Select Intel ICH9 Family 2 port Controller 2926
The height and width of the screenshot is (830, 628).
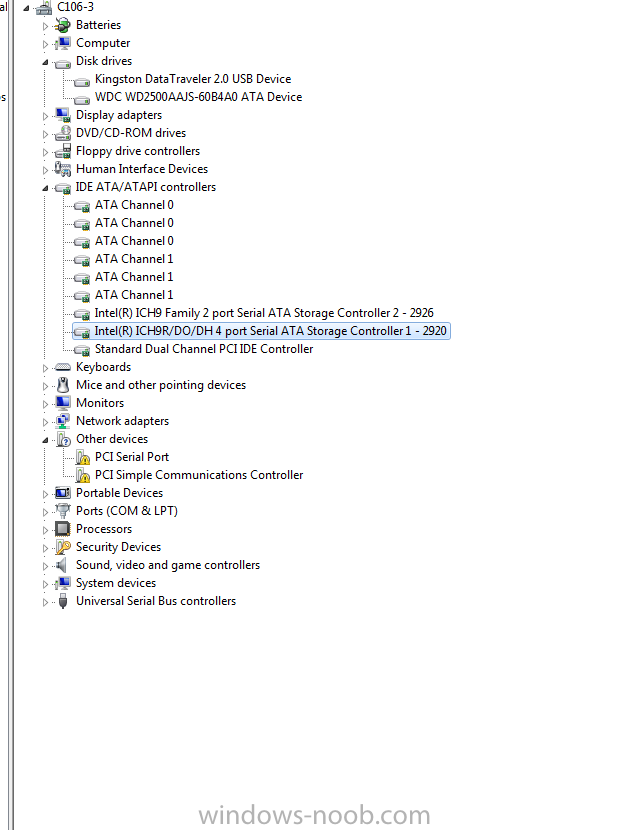point(264,313)
